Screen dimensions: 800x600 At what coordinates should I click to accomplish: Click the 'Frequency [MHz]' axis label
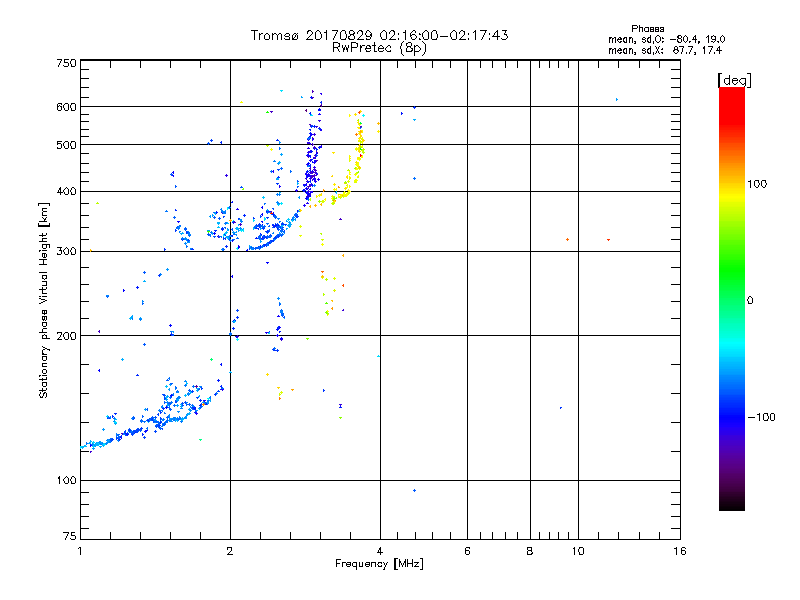point(379,564)
